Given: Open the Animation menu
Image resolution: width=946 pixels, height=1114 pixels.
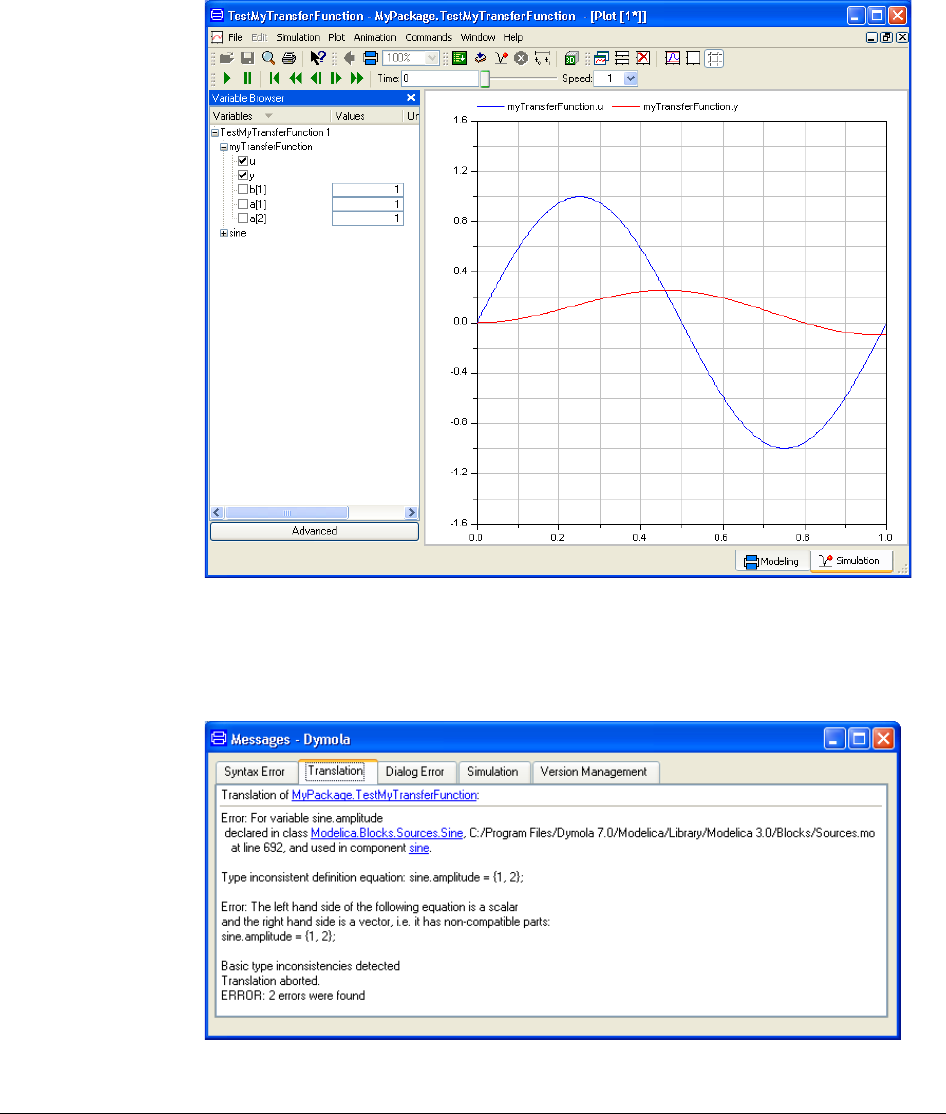Looking at the screenshot, I should 375,38.
